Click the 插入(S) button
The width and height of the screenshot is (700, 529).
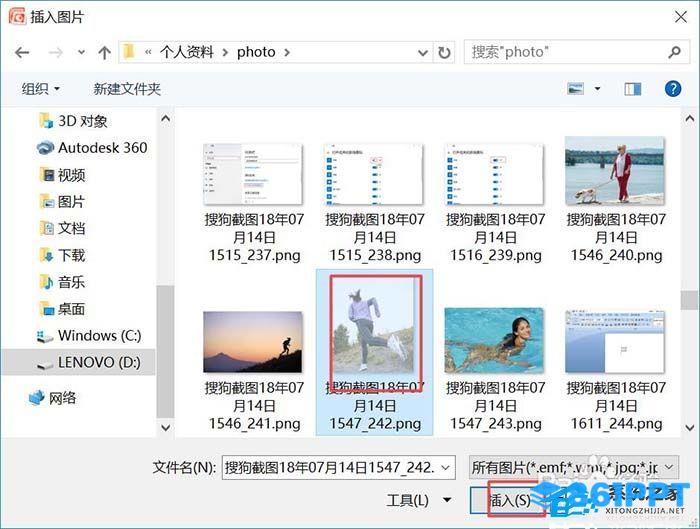[510, 500]
